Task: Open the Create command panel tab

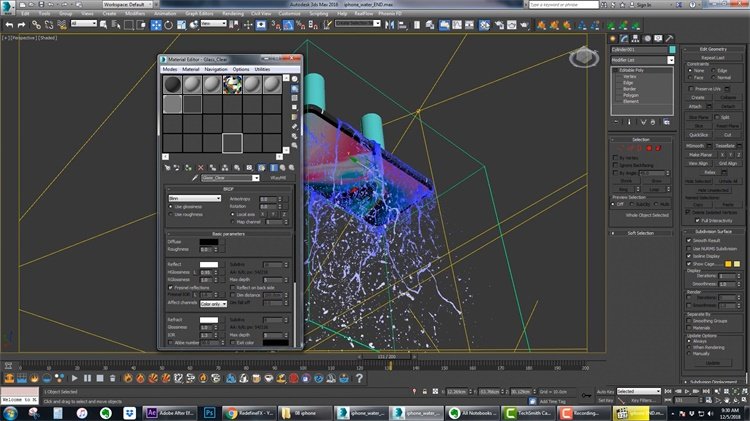Action: tap(613, 39)
